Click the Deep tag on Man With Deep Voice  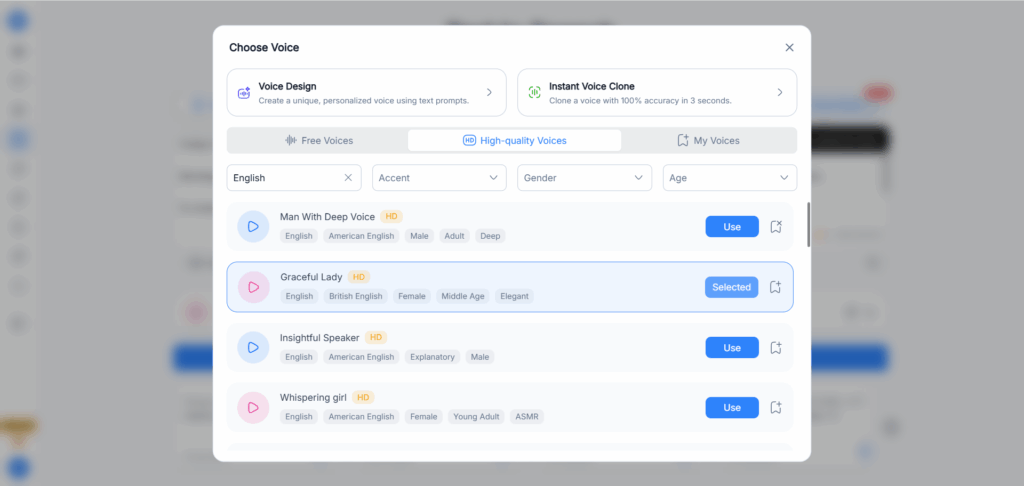[490, 236]
